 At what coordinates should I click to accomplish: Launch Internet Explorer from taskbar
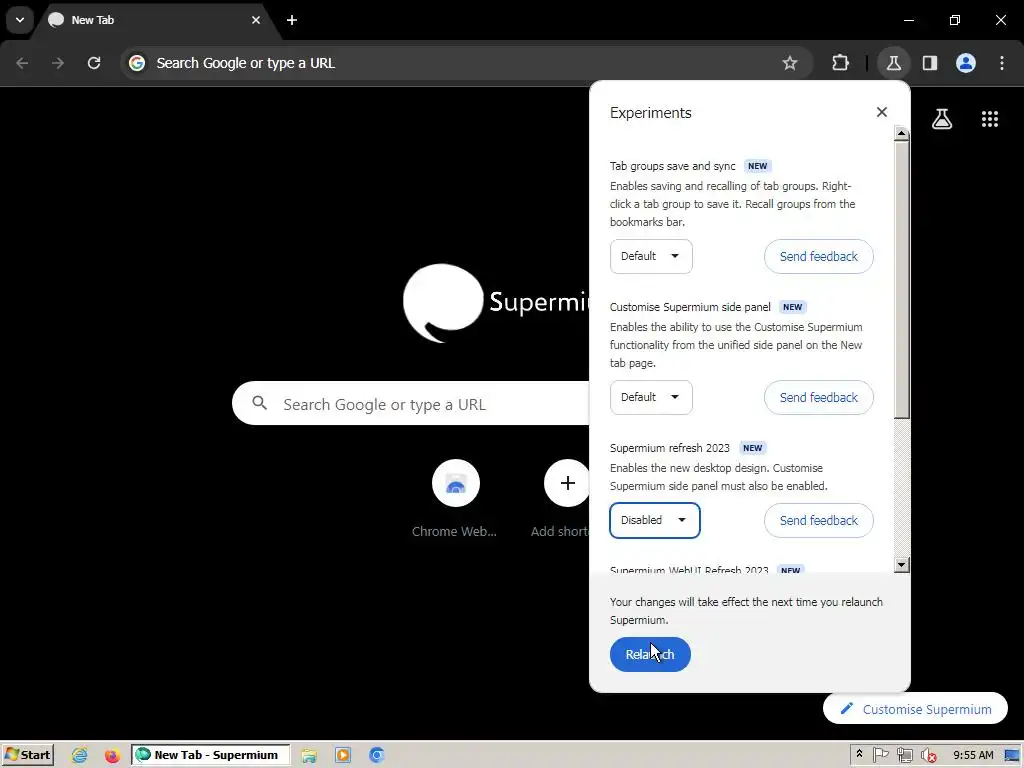pyautogui.click(x=80, y=755)
